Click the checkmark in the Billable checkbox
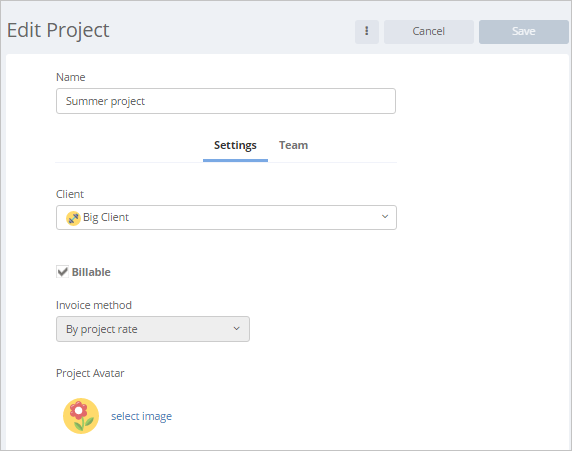 (x=62, y=272)
